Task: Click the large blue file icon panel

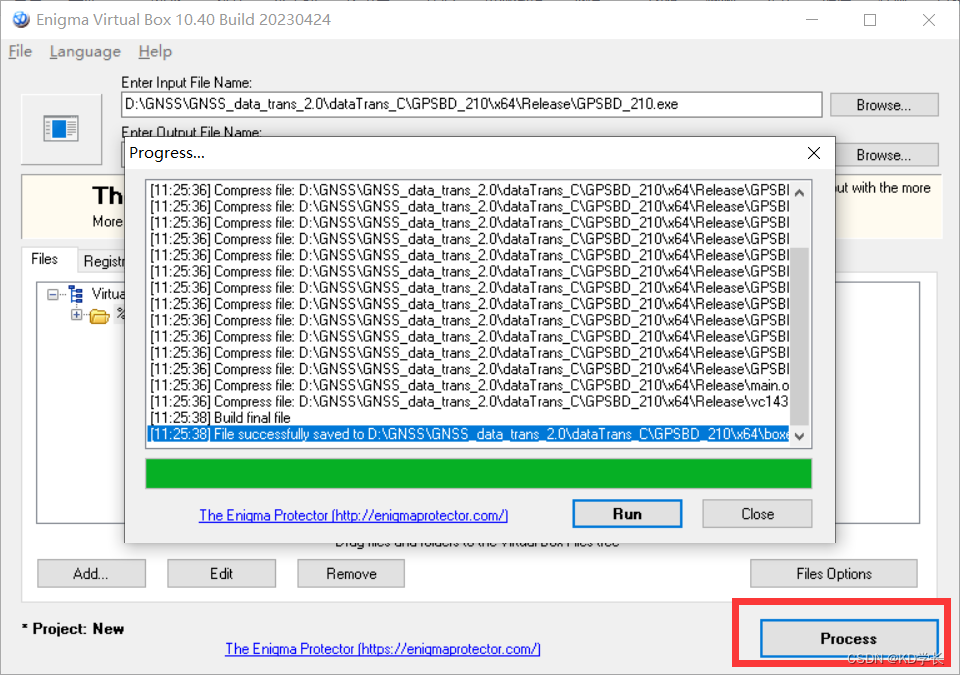Action: (x=61, y=128)
